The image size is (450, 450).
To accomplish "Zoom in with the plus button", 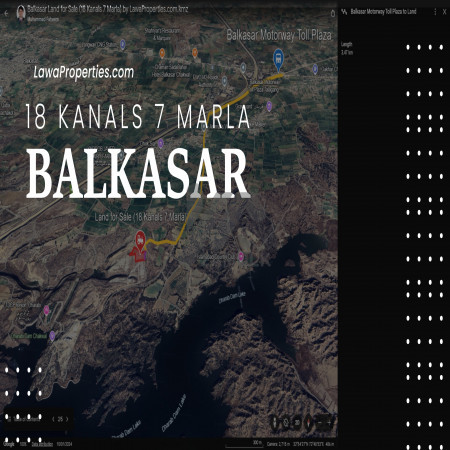I will click(329, 423).
